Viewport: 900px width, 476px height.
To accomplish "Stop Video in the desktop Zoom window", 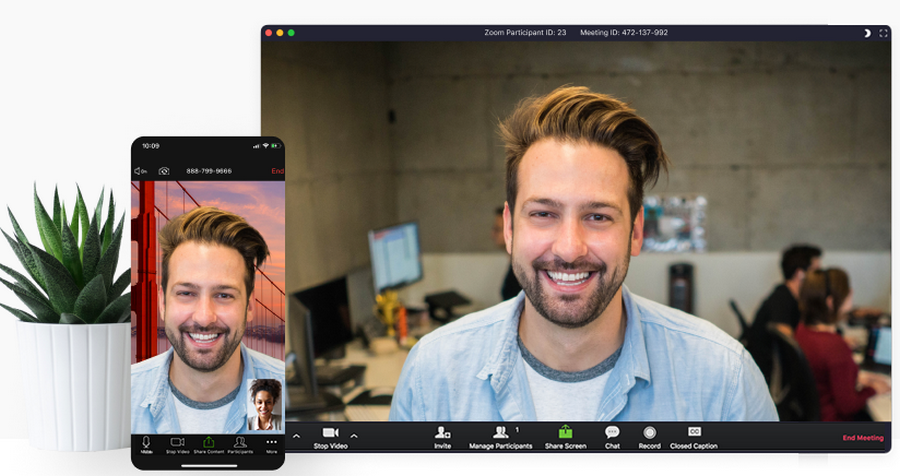I will (331, 438).
